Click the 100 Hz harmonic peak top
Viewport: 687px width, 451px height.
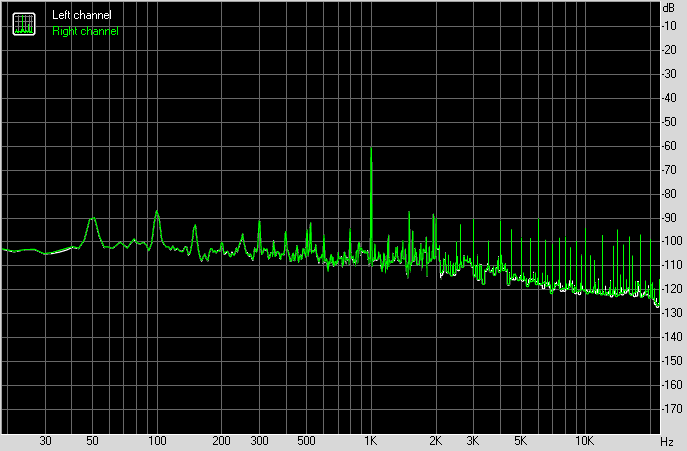tap(157, 211)
